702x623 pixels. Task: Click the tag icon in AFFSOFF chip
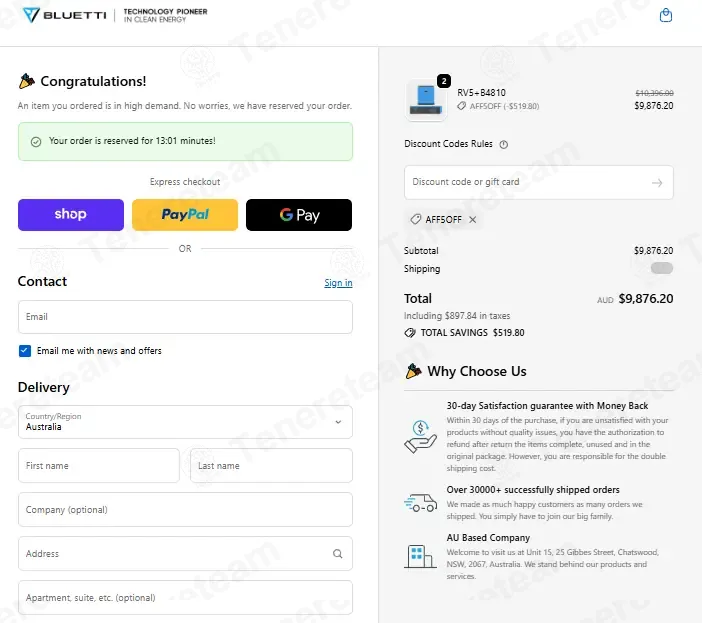click(x=416, y=219)
